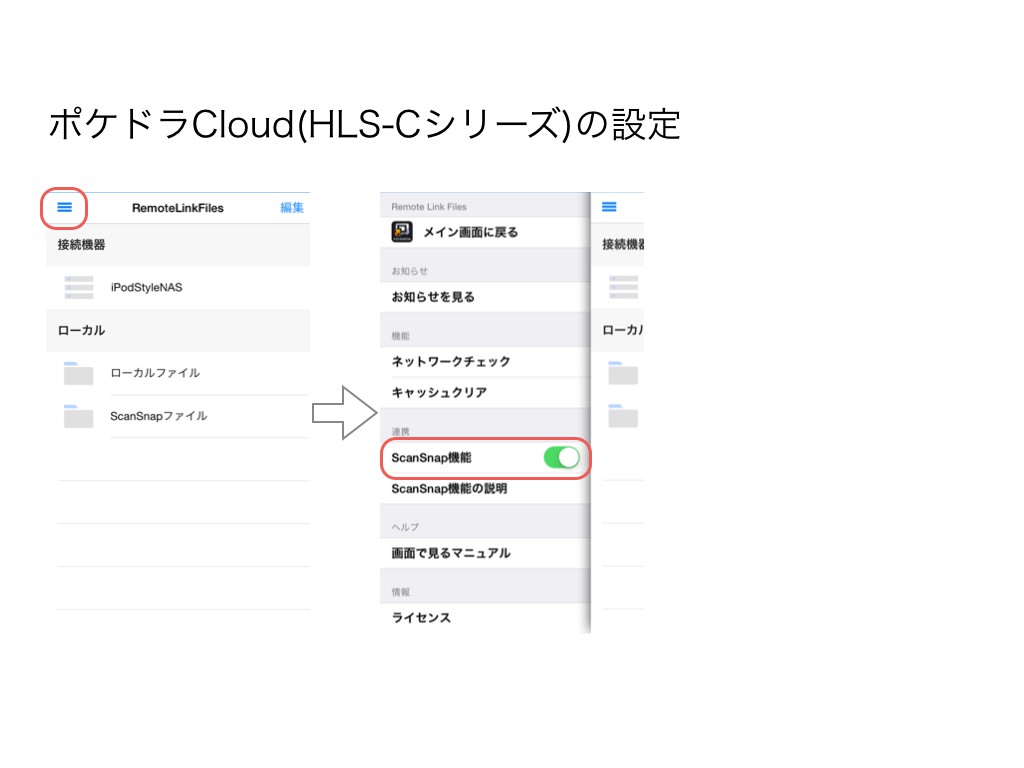Click upper folder icon in right partial panel
1024x768 pixels.
tap(622, 373)
